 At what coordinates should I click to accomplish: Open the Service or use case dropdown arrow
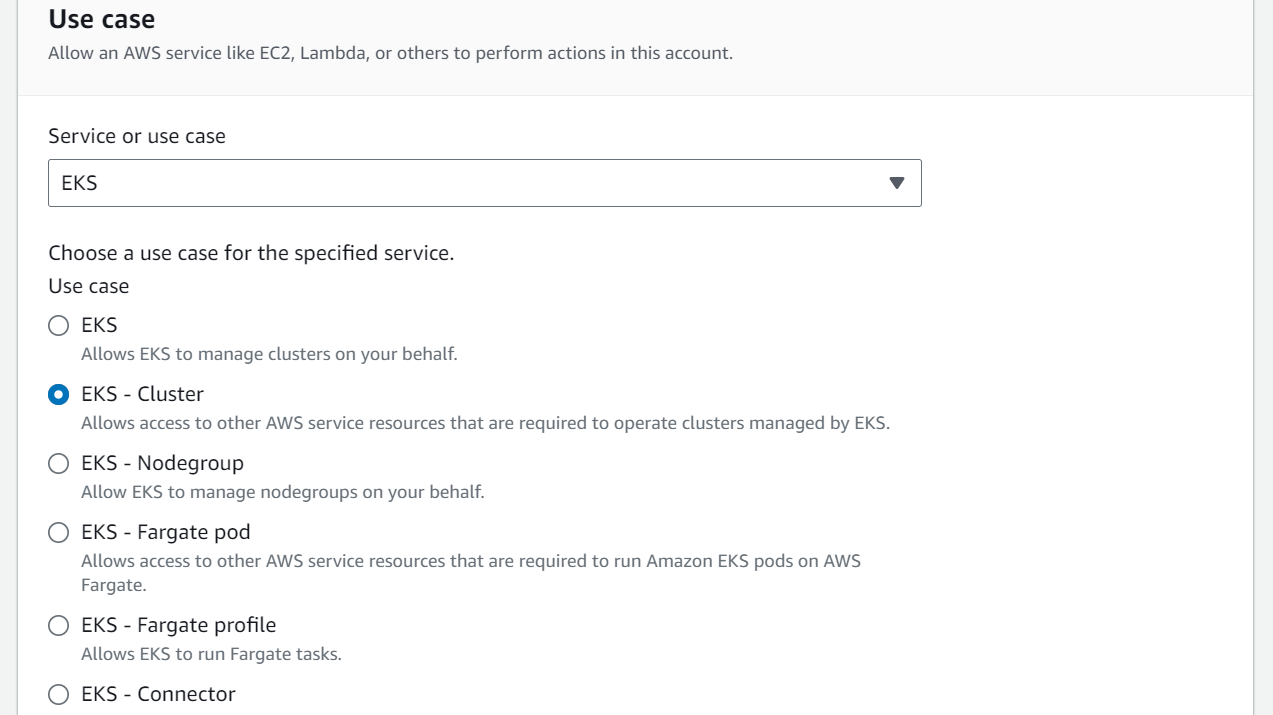tap(896, 183)
